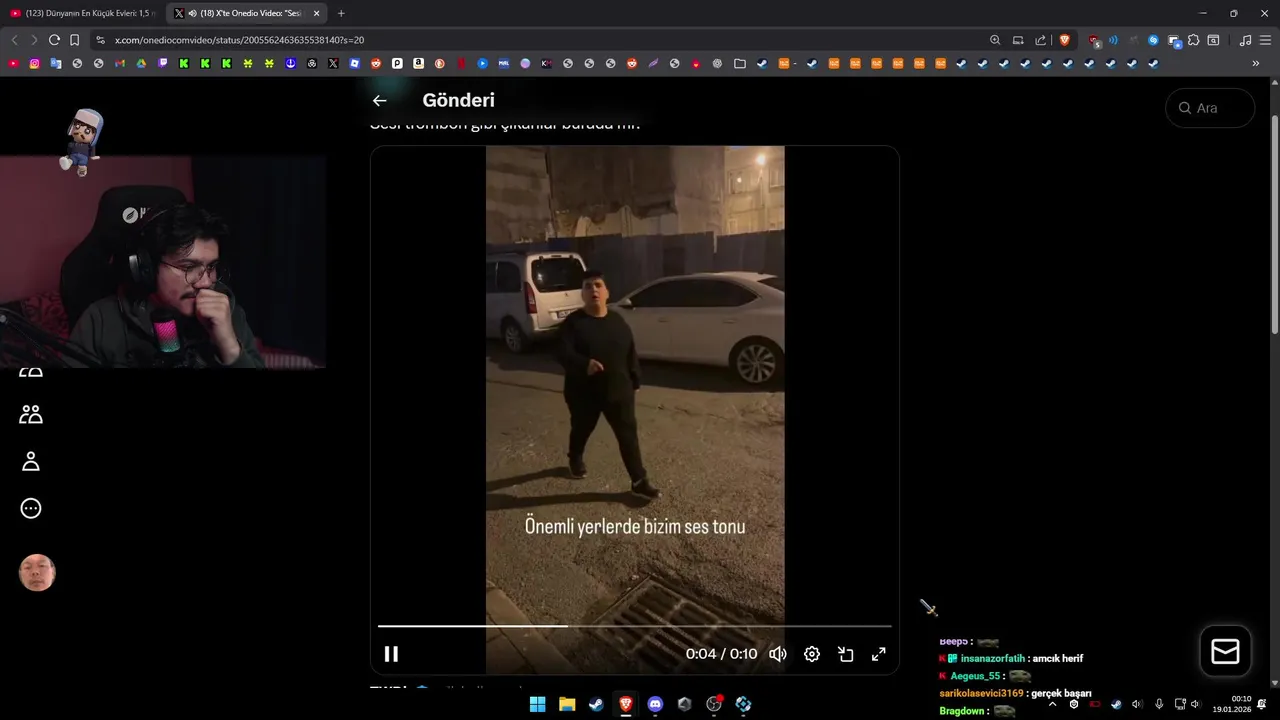This screenshot has width=1280, height=720.
Task: Open media control music note icon
Action: tap(1245, 40)
